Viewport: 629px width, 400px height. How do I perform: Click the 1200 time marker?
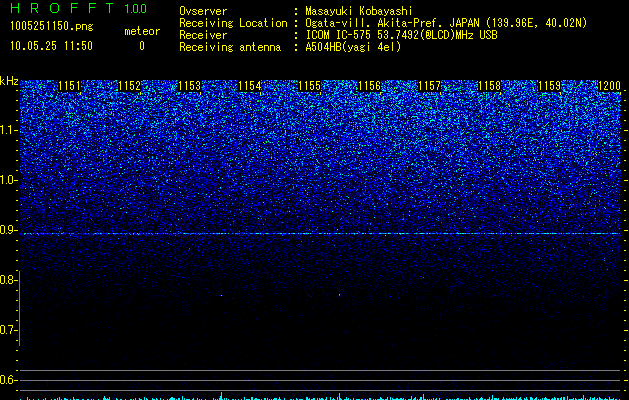pyautogui.click(x=609, y=86)
